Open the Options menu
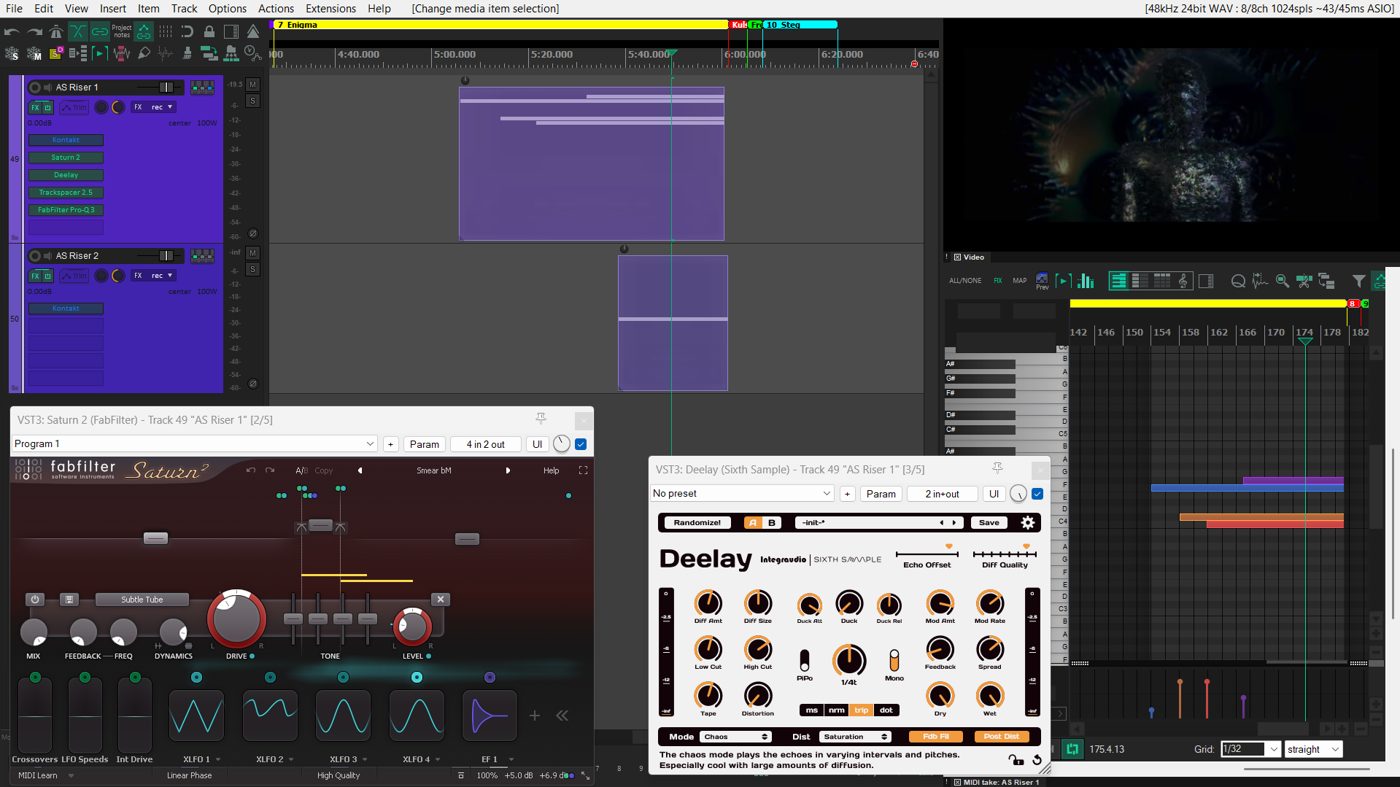This screenshot has width=1400, height=787. pyautogui.click(x=227, y=8)
